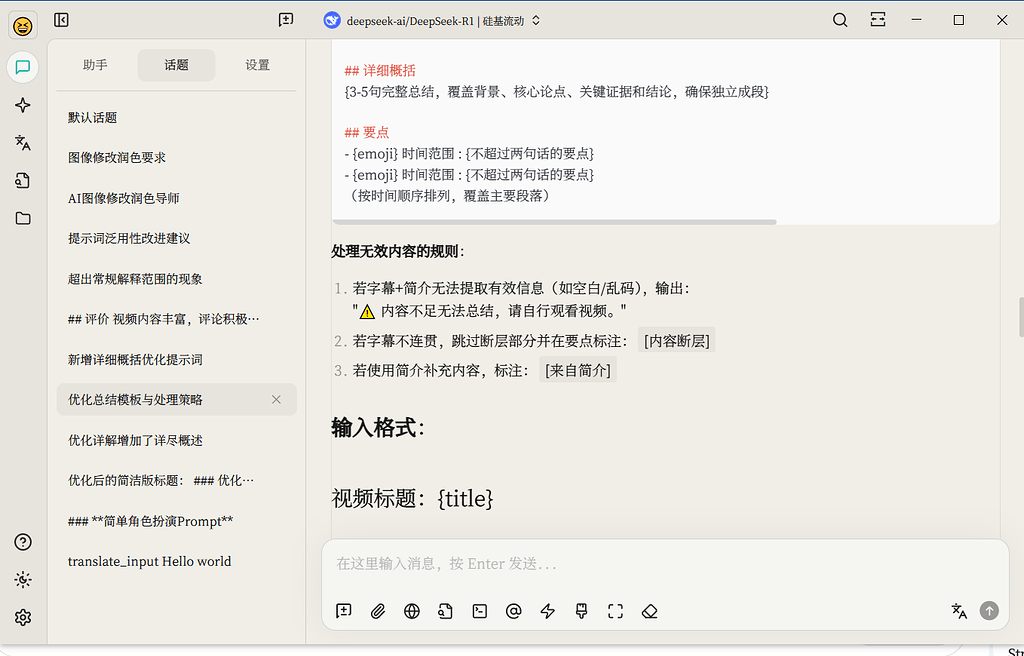This screenshot has width=1024, height=656.
Task: Switch to the 设置 tab
Action: coord(257,65)
